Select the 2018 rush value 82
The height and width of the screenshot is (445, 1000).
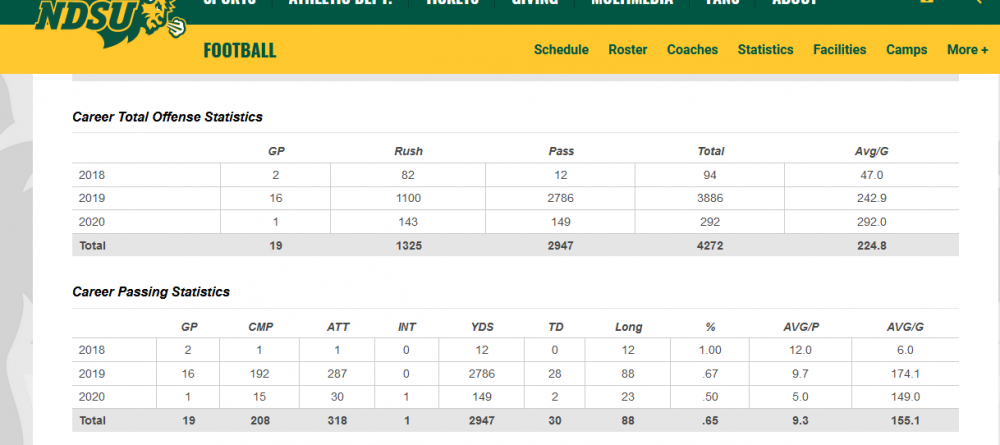(408, 175)
